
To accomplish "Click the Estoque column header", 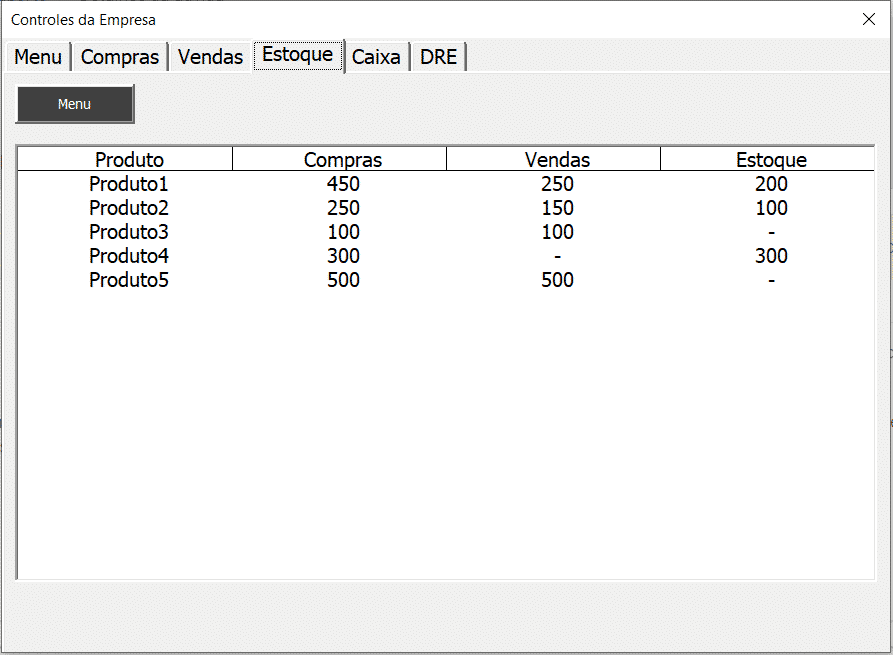I will (770, 159).
